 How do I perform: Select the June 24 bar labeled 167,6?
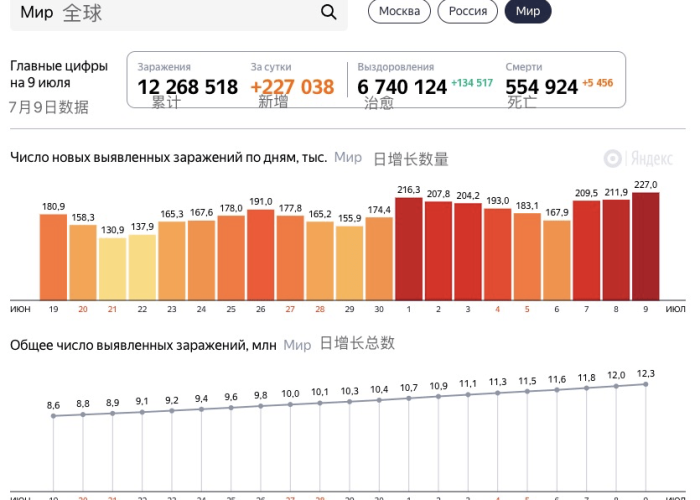coord(201,260)
